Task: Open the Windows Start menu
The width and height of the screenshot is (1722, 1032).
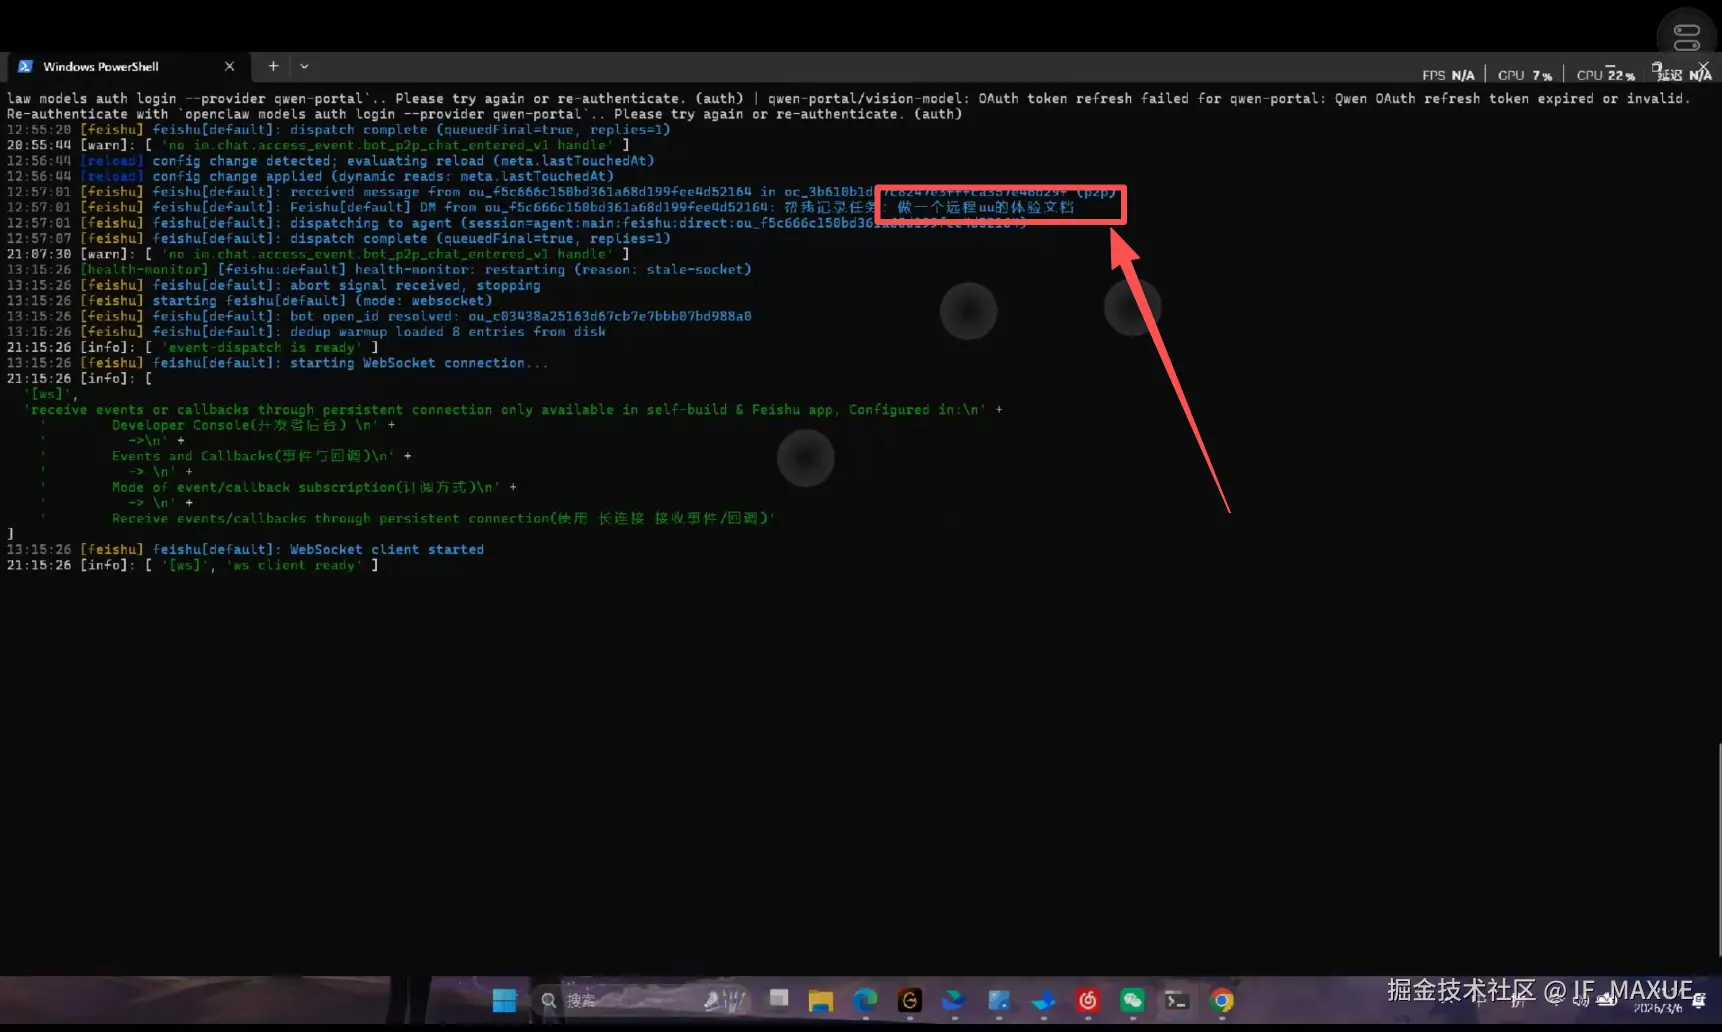Action: [x=505, y=1000]
